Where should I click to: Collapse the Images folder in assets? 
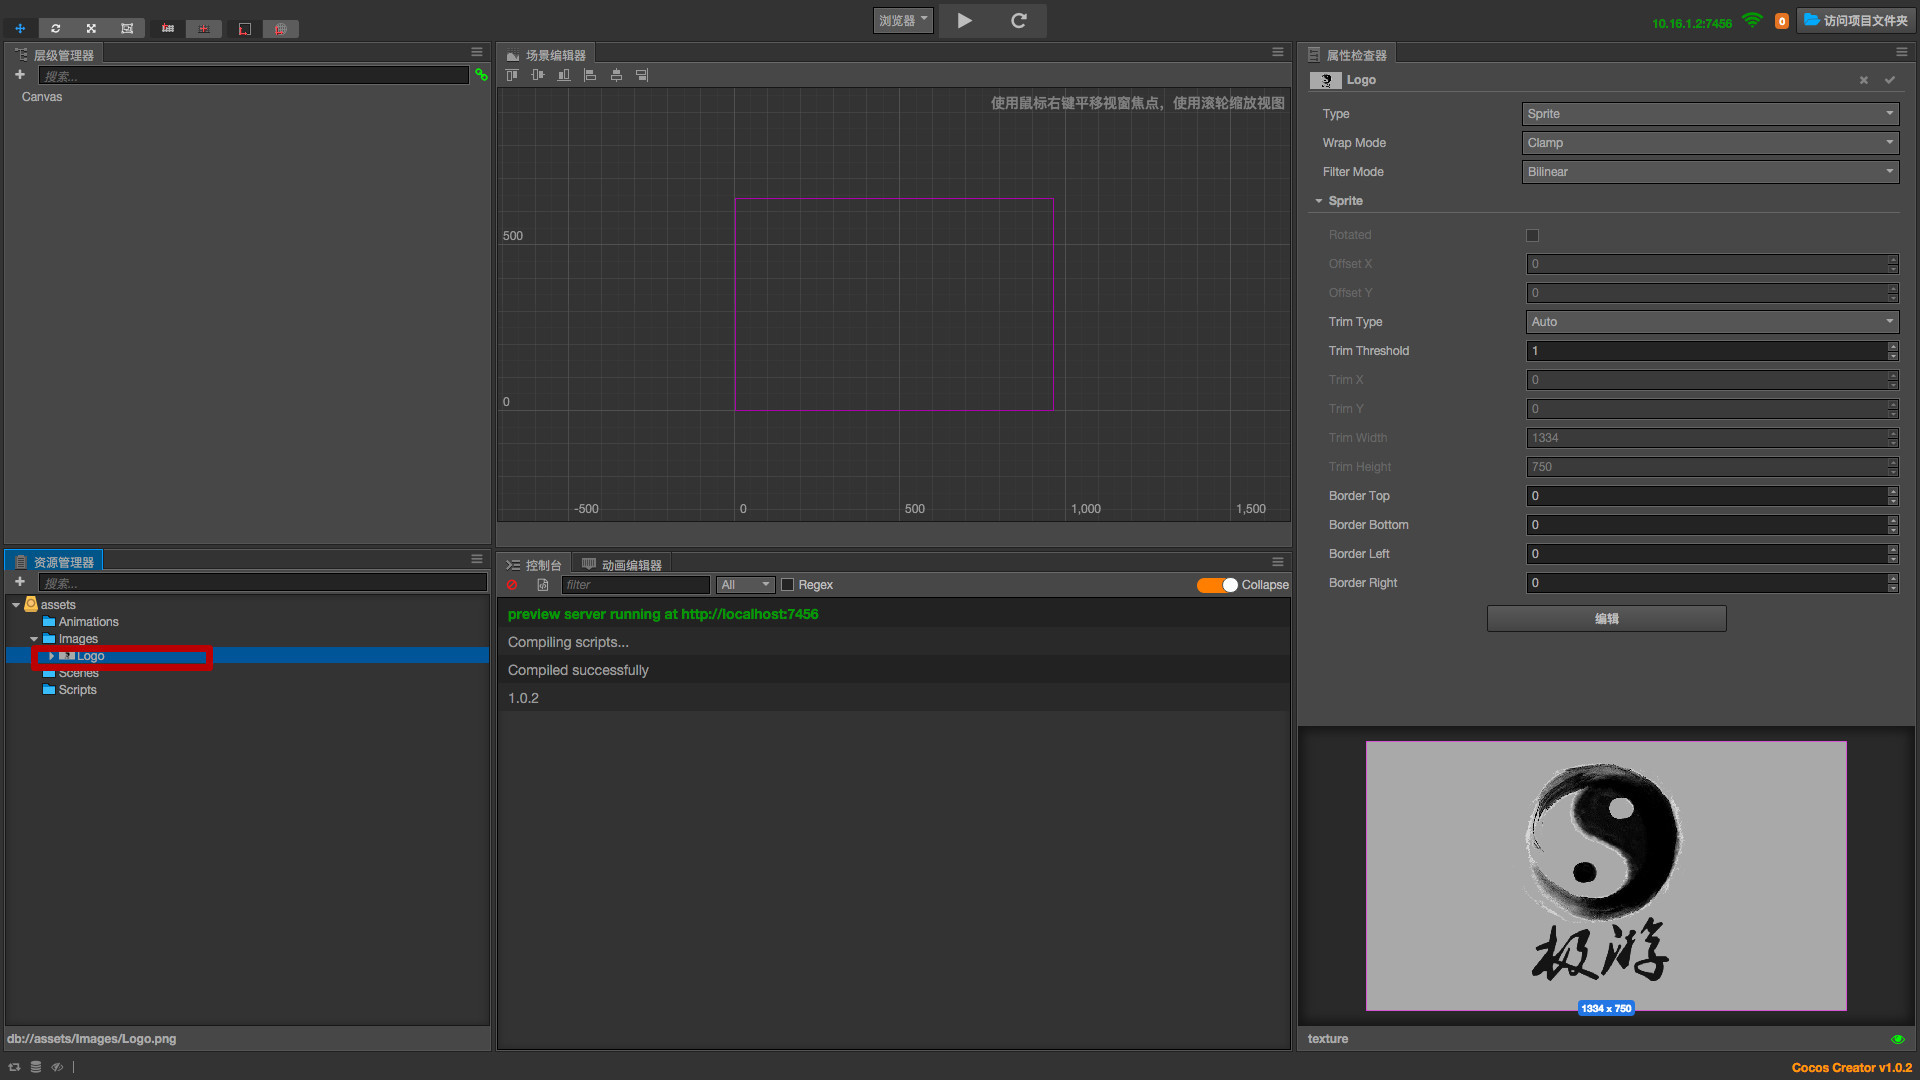pos(34,639)
